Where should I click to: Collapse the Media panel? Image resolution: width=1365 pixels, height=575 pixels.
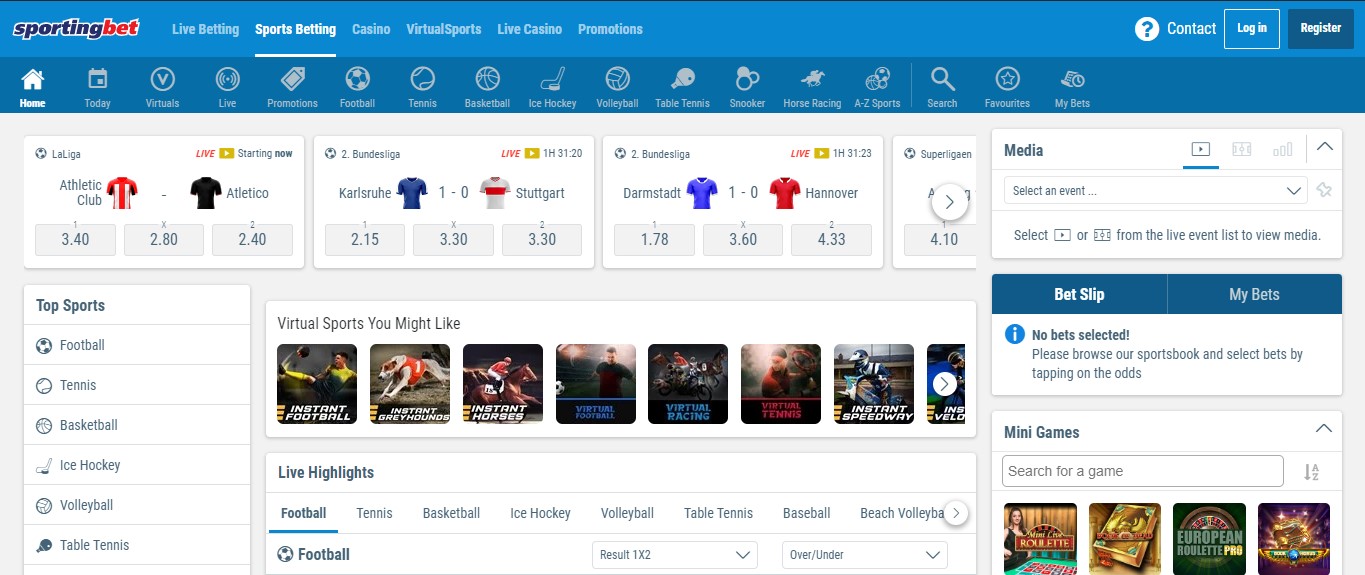tap(1324, 147)
